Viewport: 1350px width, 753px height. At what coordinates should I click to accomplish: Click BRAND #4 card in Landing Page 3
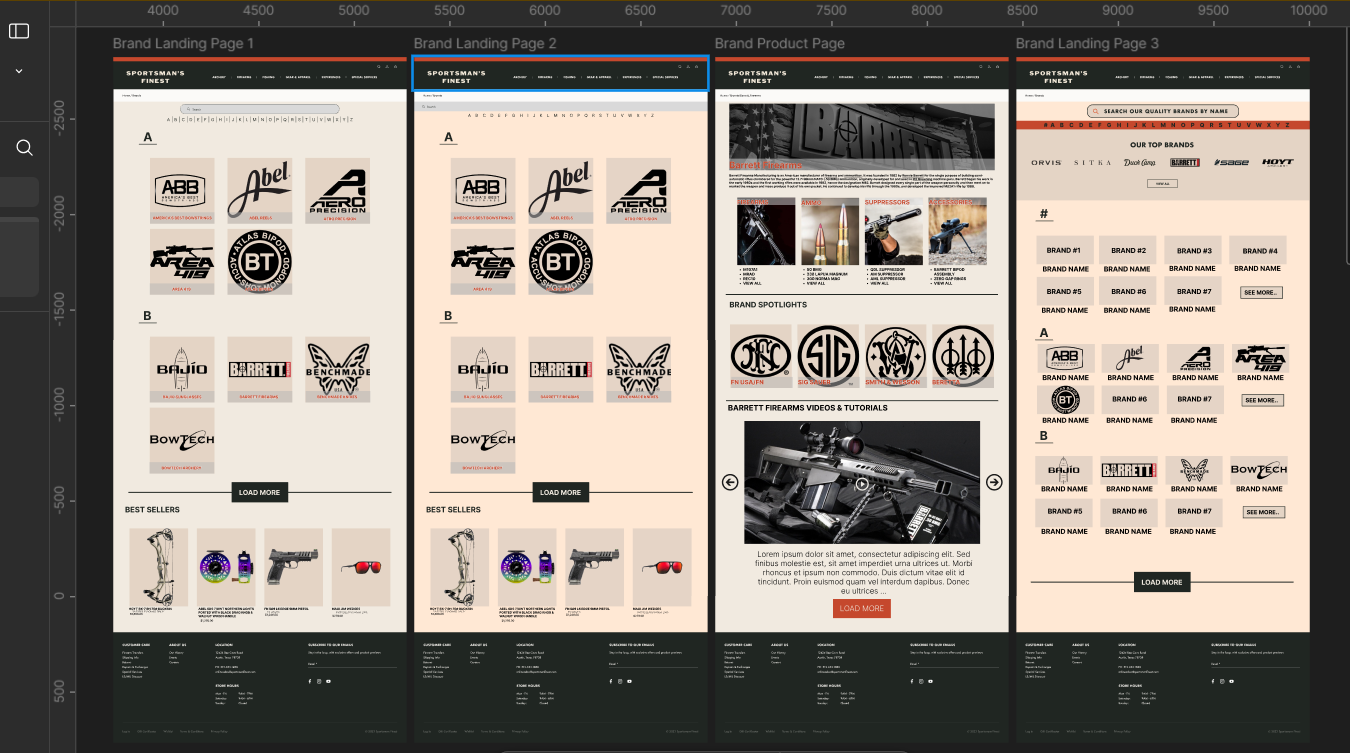click(1260, 251)
